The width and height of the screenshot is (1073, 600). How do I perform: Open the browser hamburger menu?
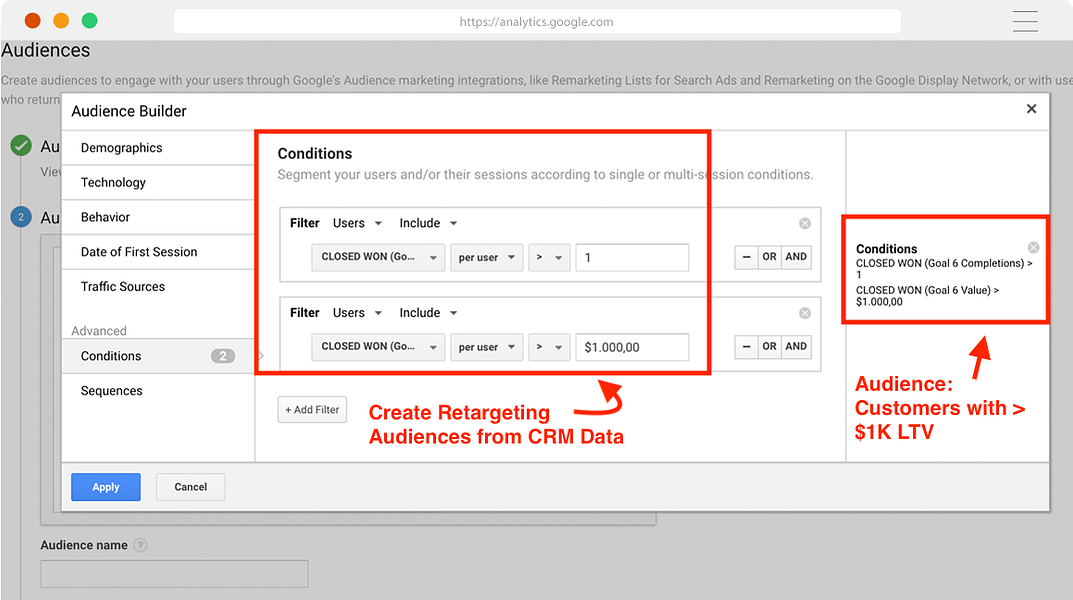pyautogui.click(x=1025, y=21)
